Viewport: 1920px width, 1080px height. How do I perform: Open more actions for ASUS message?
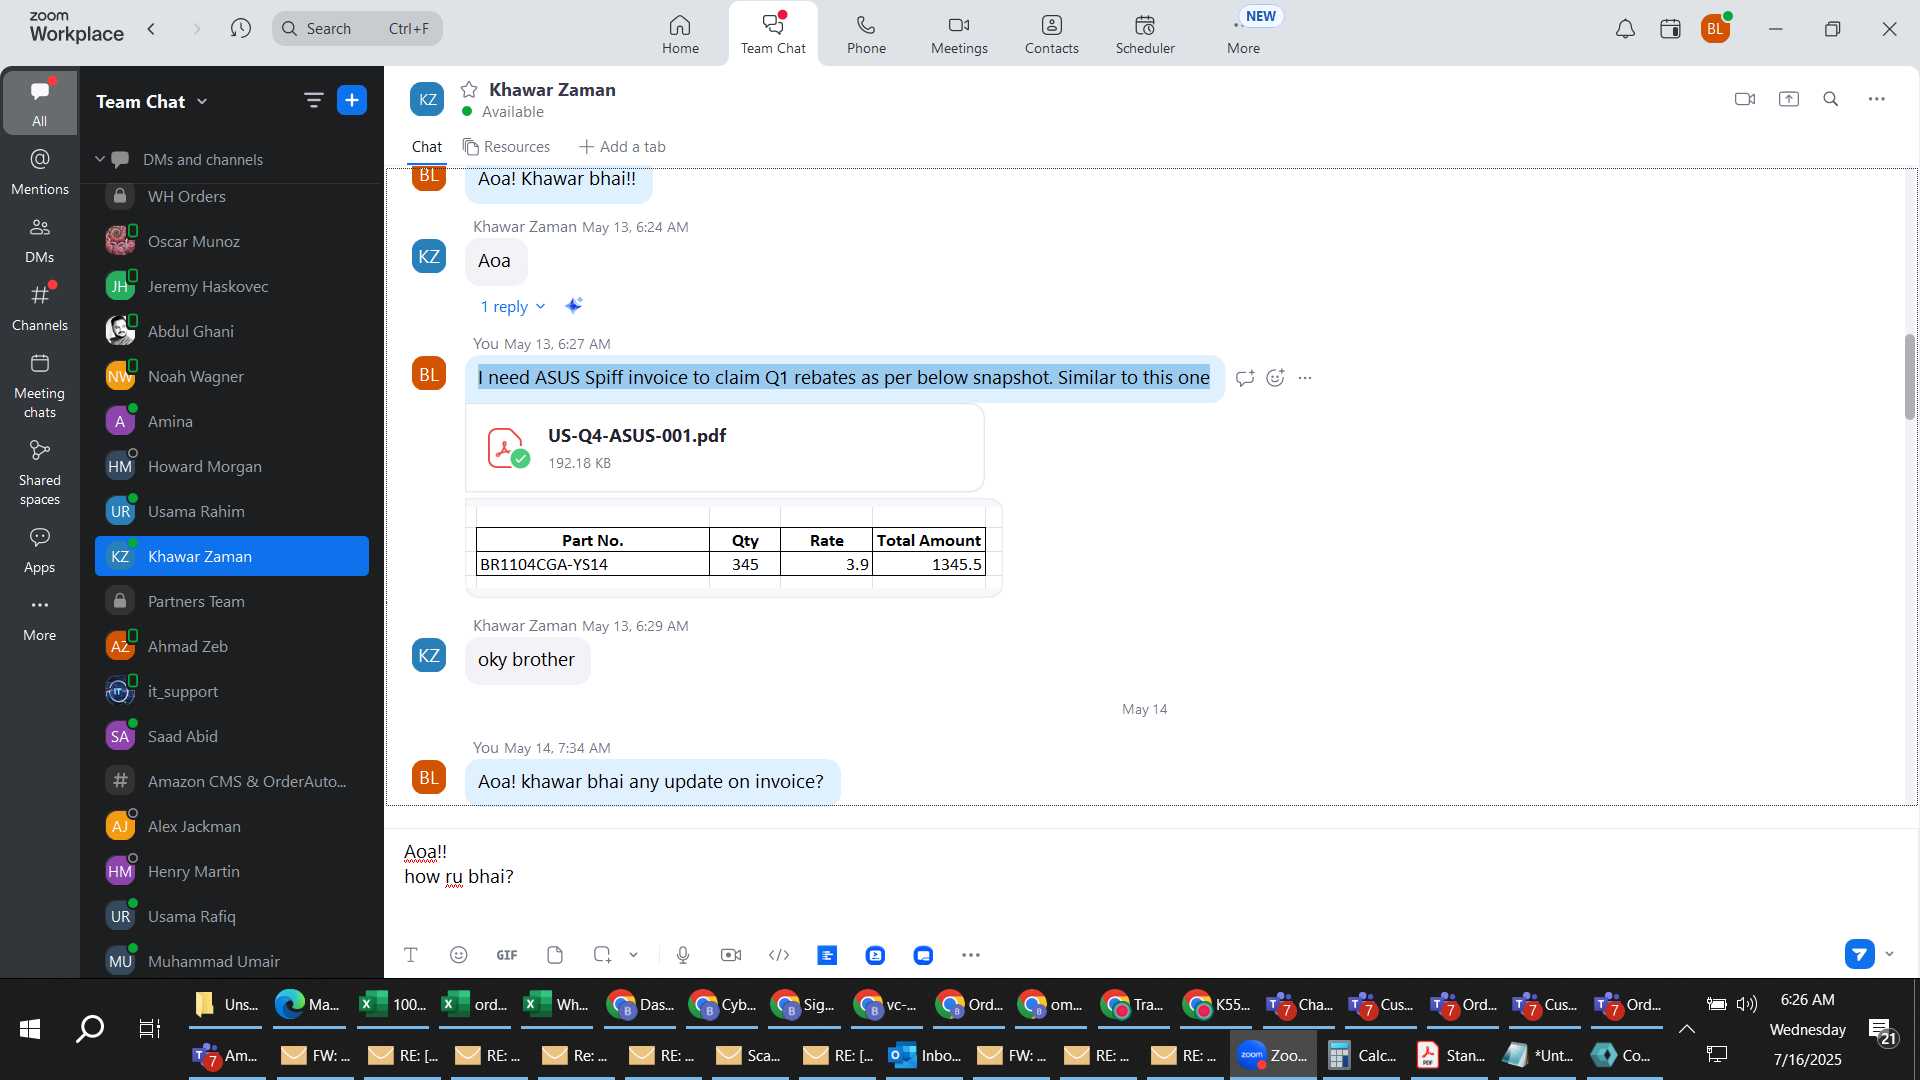(x=1305, y=378)
